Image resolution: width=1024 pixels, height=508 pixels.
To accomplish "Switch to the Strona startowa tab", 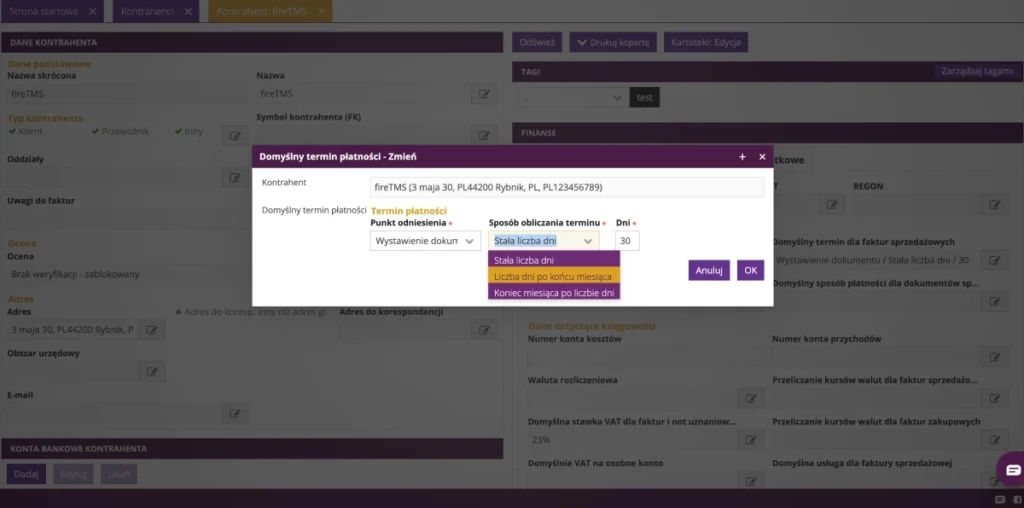I will [x=44, y=12].
